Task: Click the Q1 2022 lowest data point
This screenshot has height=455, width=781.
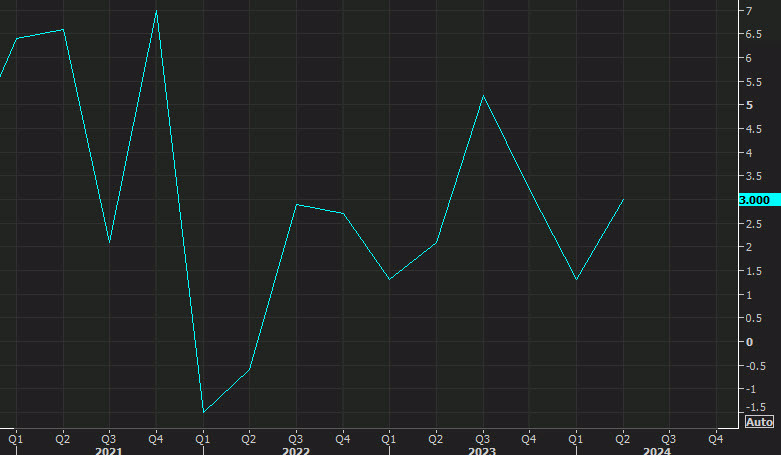Action: pos(203,412)
